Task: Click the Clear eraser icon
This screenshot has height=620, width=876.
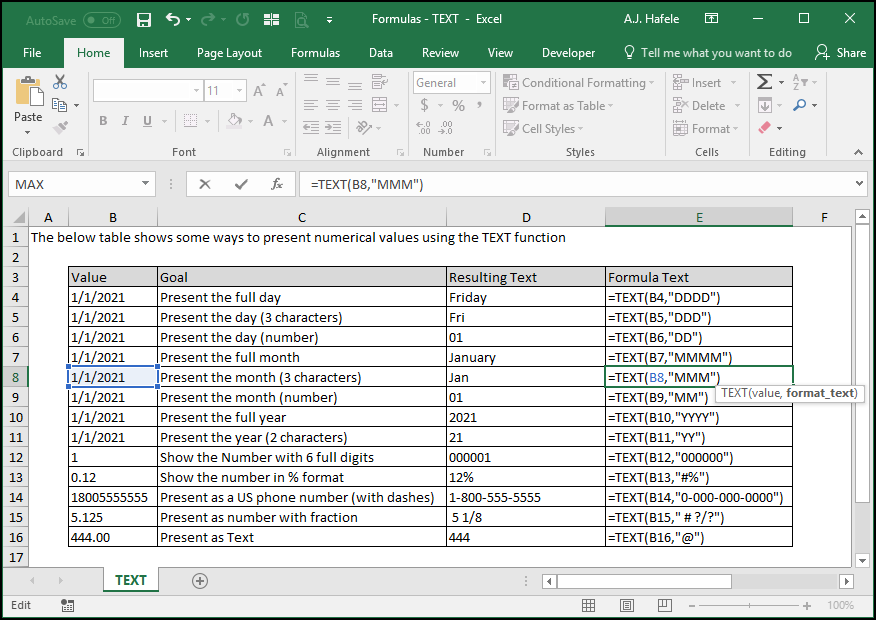Action: coord(764,128)
